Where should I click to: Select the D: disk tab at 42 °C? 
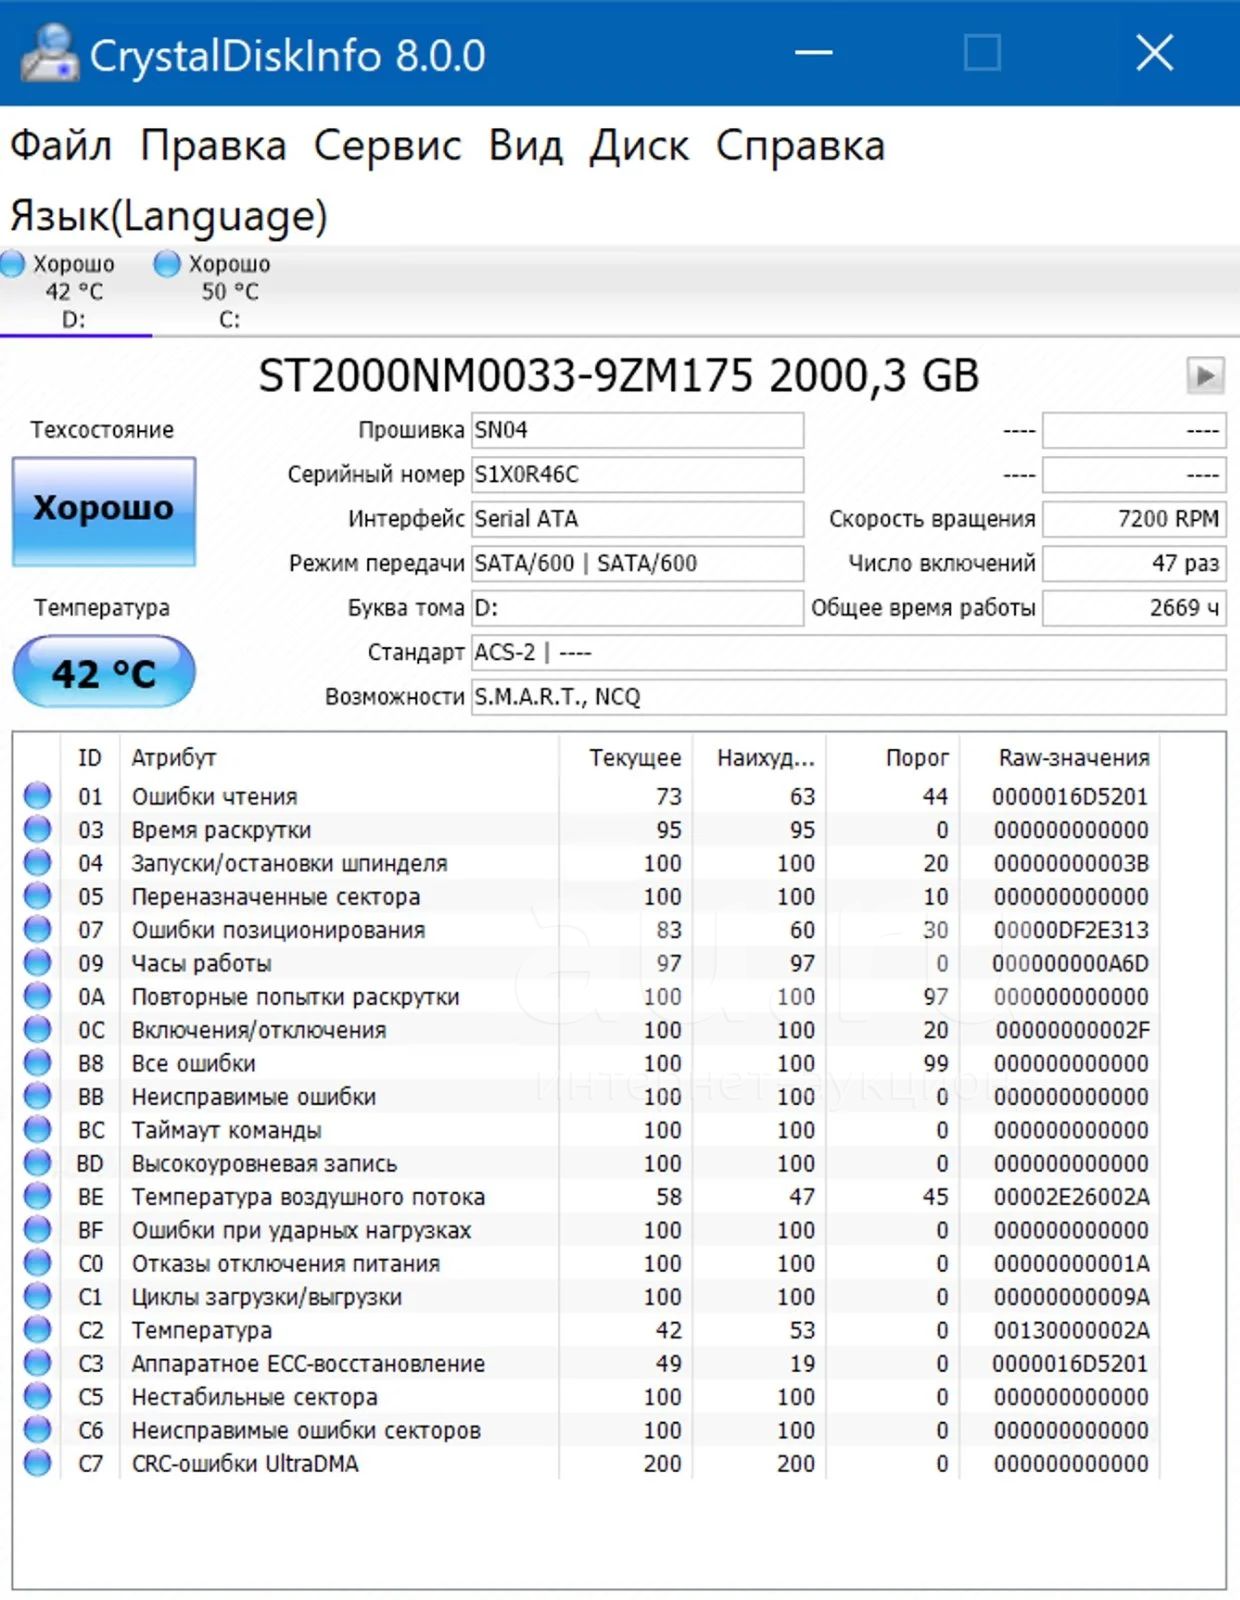(75, 291)
